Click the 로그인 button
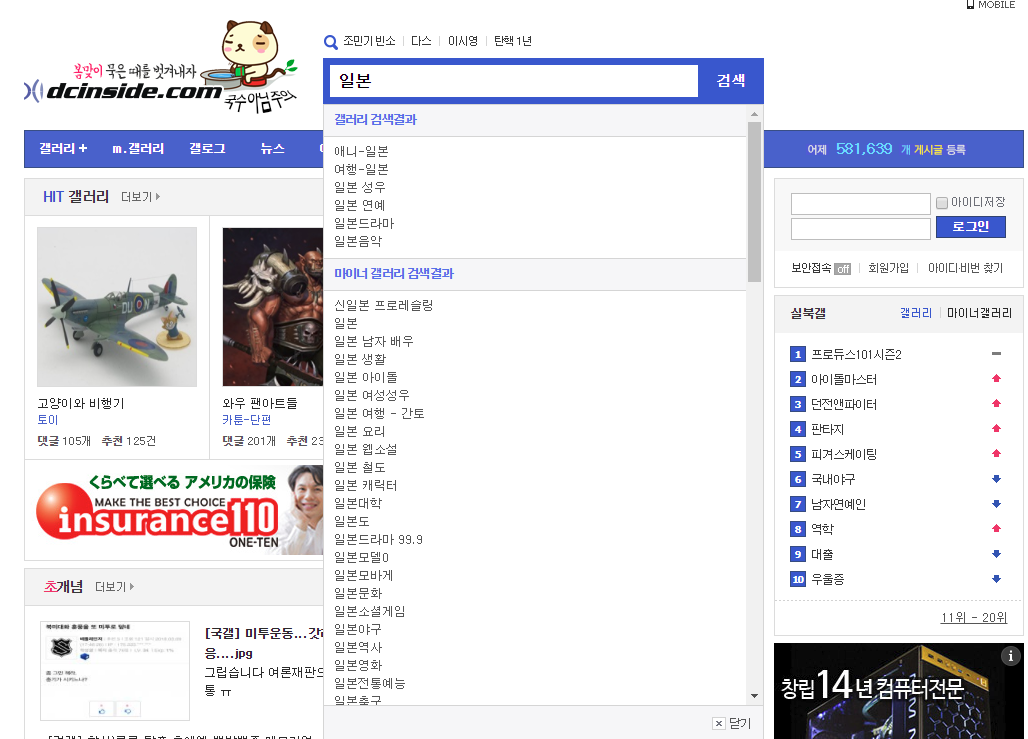The width and height of the screenshot is (1028, 739). (970, 227)
